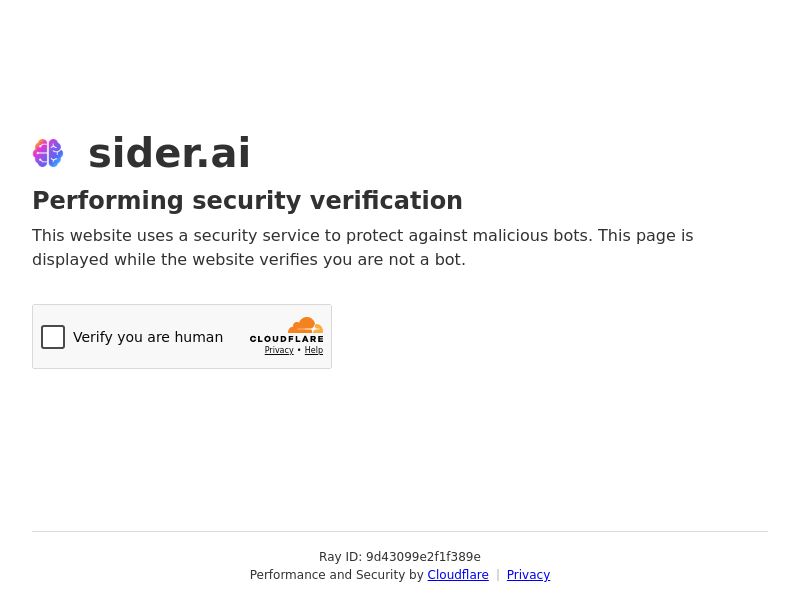
Task: Open the footer Privacy link
Action: point(529,574)
